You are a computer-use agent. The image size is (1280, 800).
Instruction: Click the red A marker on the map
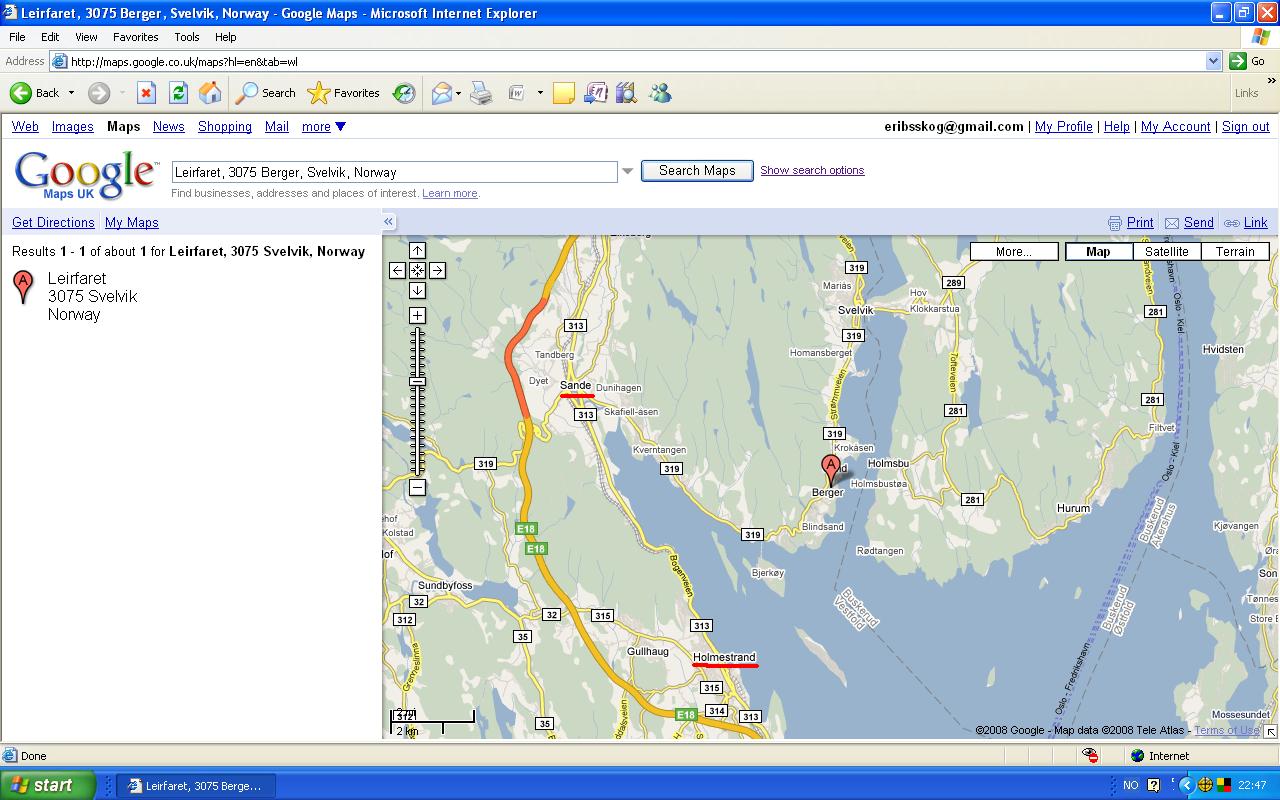830,468
